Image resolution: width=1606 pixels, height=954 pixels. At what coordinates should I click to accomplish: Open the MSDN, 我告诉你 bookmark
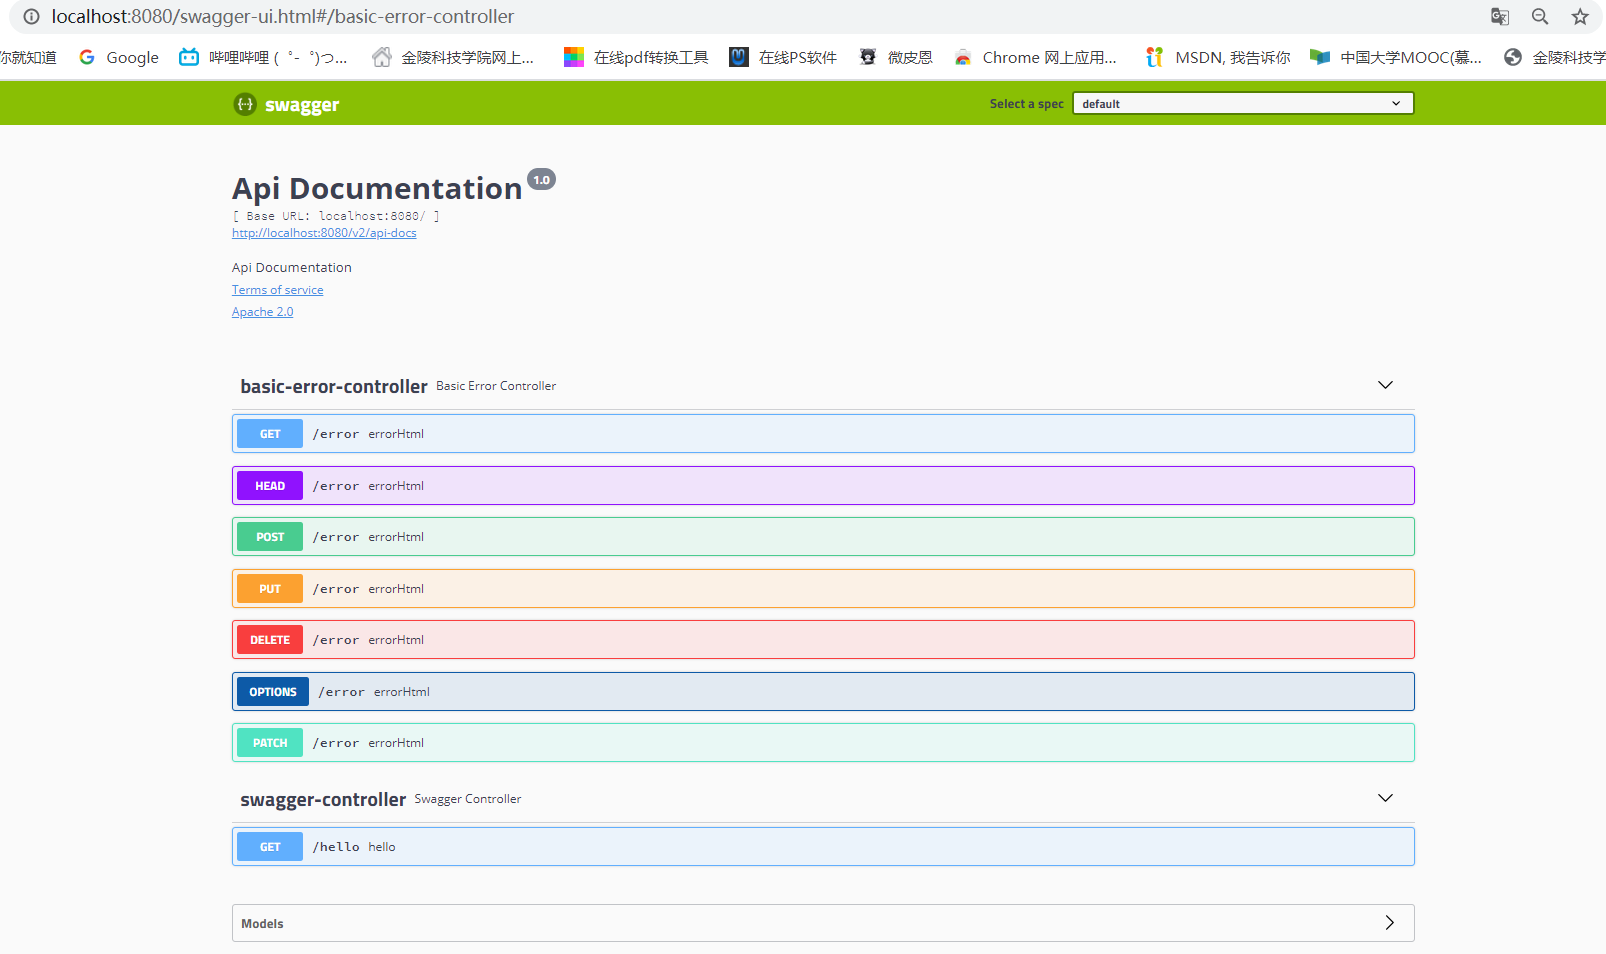[1218, 57]
